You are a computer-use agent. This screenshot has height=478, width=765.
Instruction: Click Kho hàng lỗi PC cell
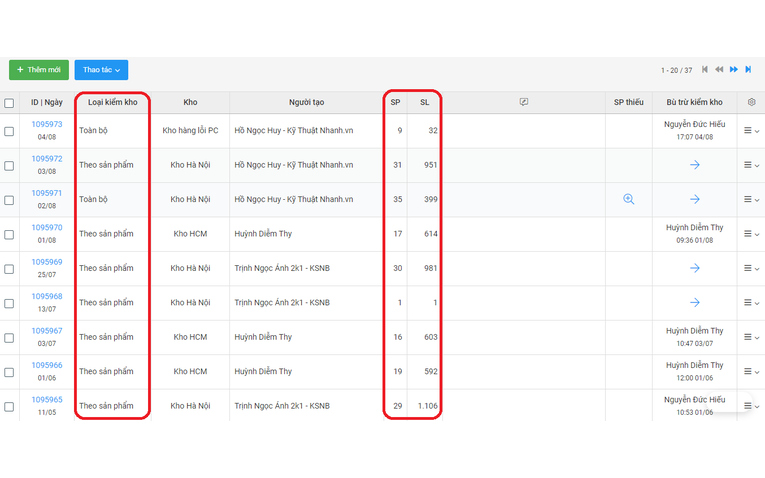click(x=190, y=131)
